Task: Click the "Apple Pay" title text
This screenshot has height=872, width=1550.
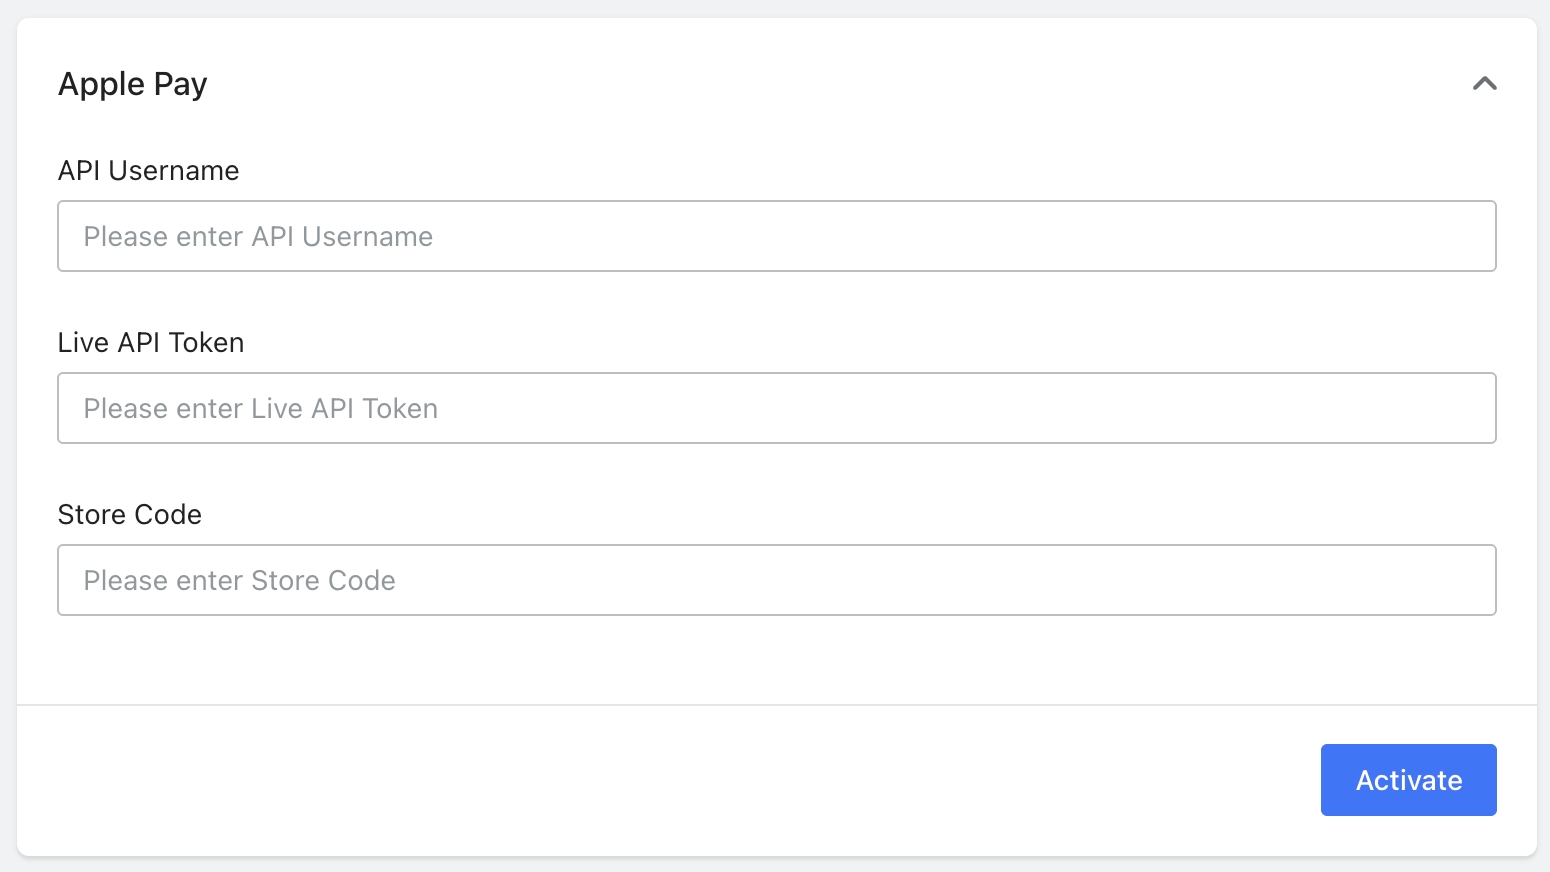Action: click(133, 84)
